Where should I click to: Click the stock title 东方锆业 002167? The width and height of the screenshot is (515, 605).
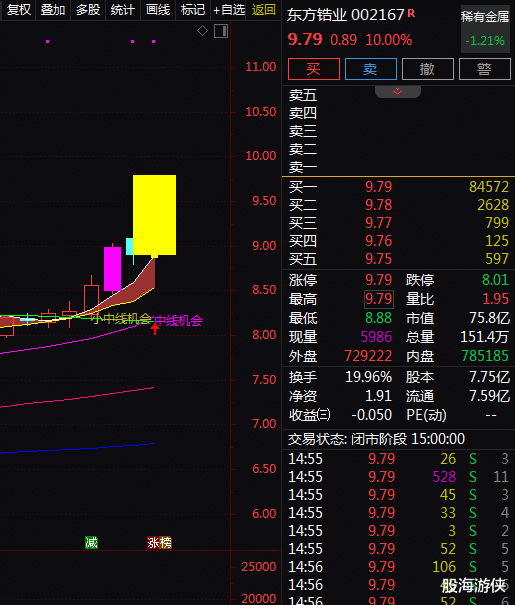pyautogui.click(x=346, y=15)
